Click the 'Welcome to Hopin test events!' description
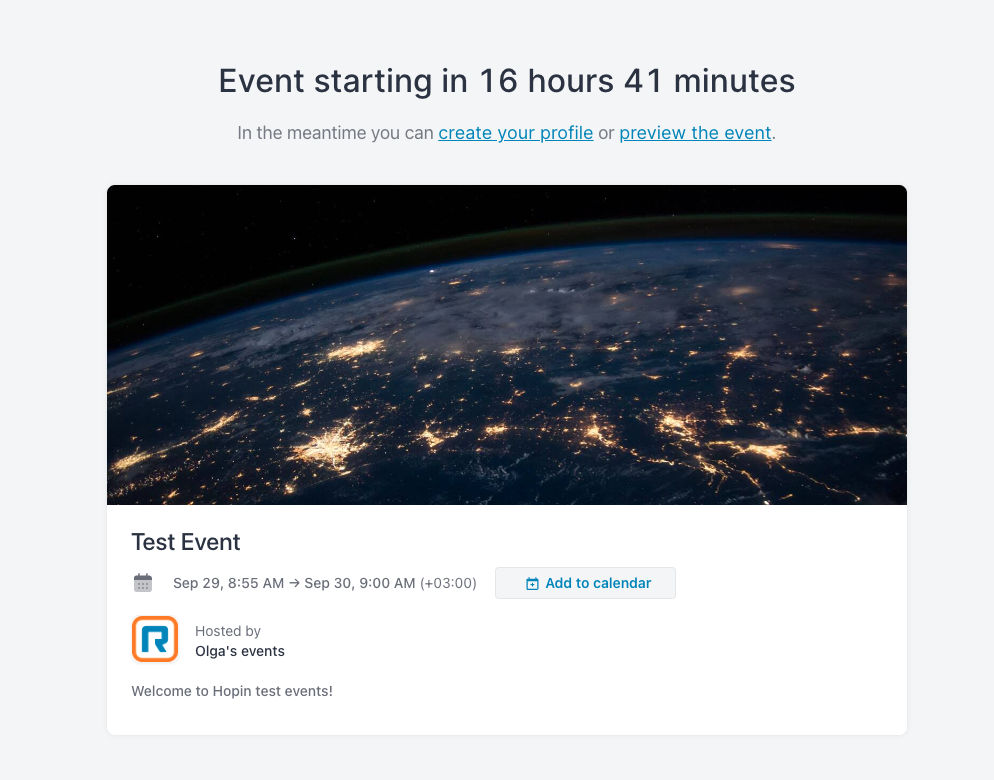The width and height of the screenshot is (994, 780). 232,691
